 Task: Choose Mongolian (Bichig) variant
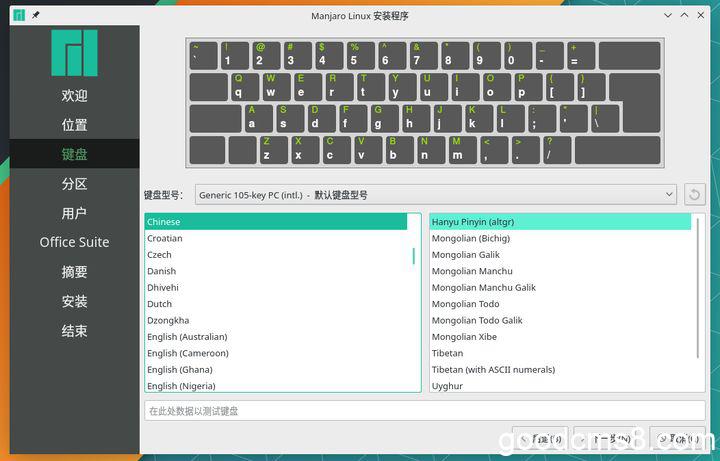tap(561, 238)
